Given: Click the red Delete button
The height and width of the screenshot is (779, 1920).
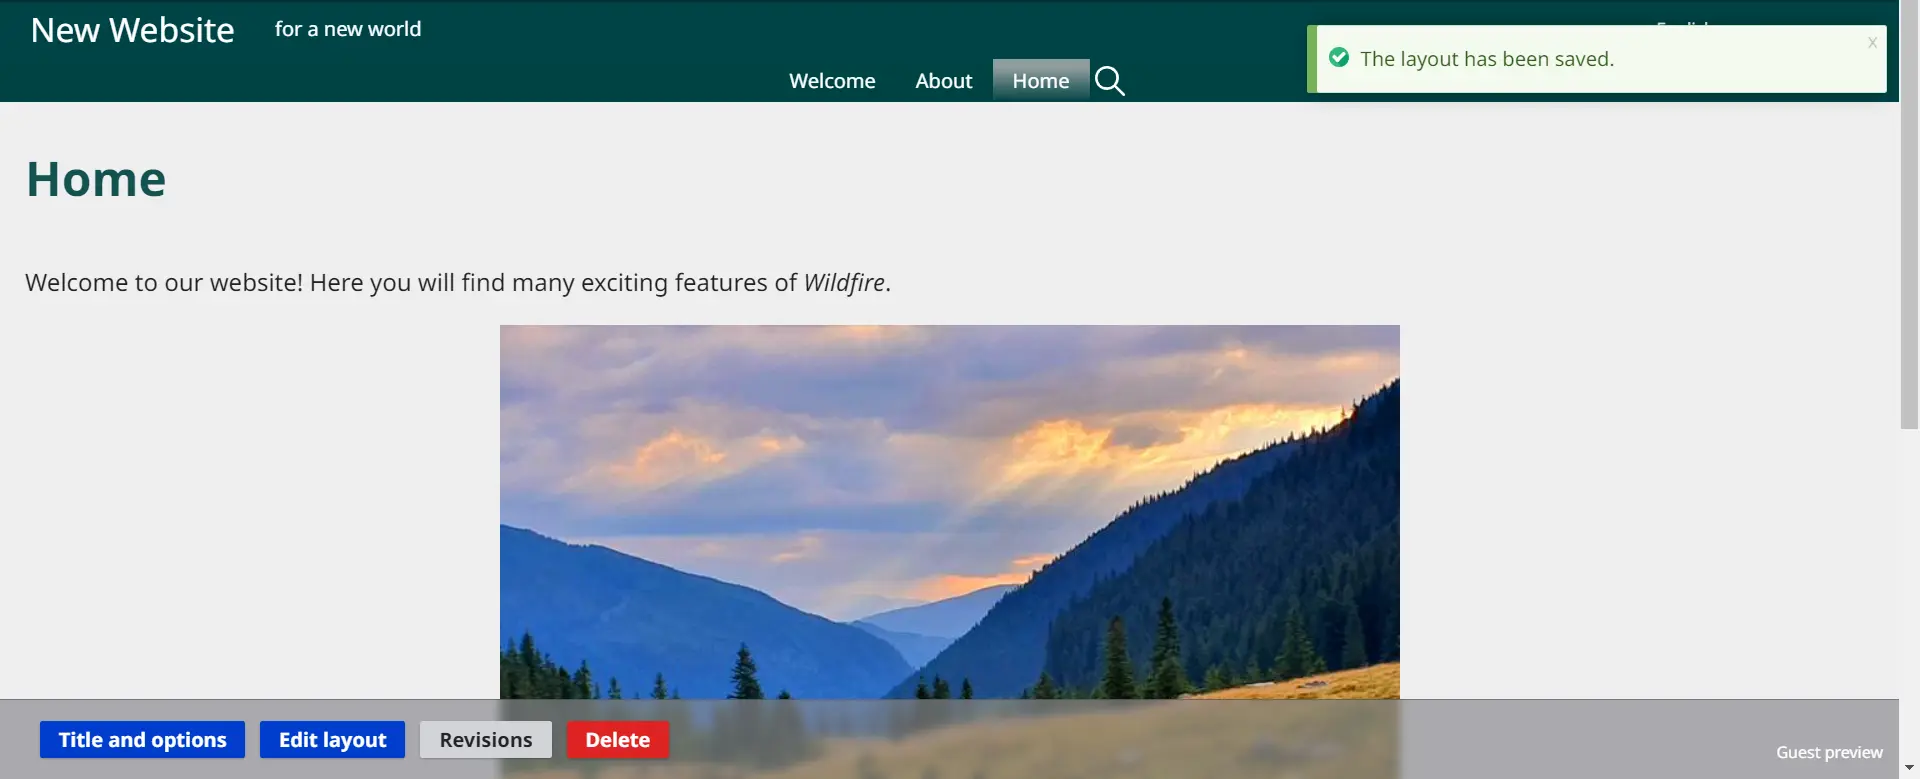Looking at the screenshot, I should pyautogui.click(x=617, y=740).
